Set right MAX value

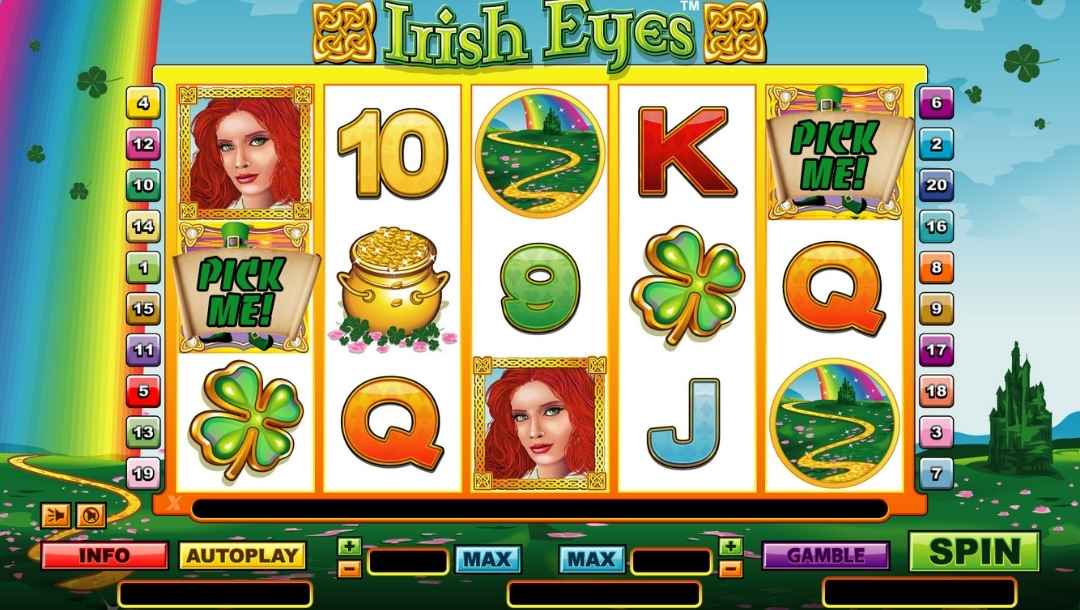click(x=592, y=560)
